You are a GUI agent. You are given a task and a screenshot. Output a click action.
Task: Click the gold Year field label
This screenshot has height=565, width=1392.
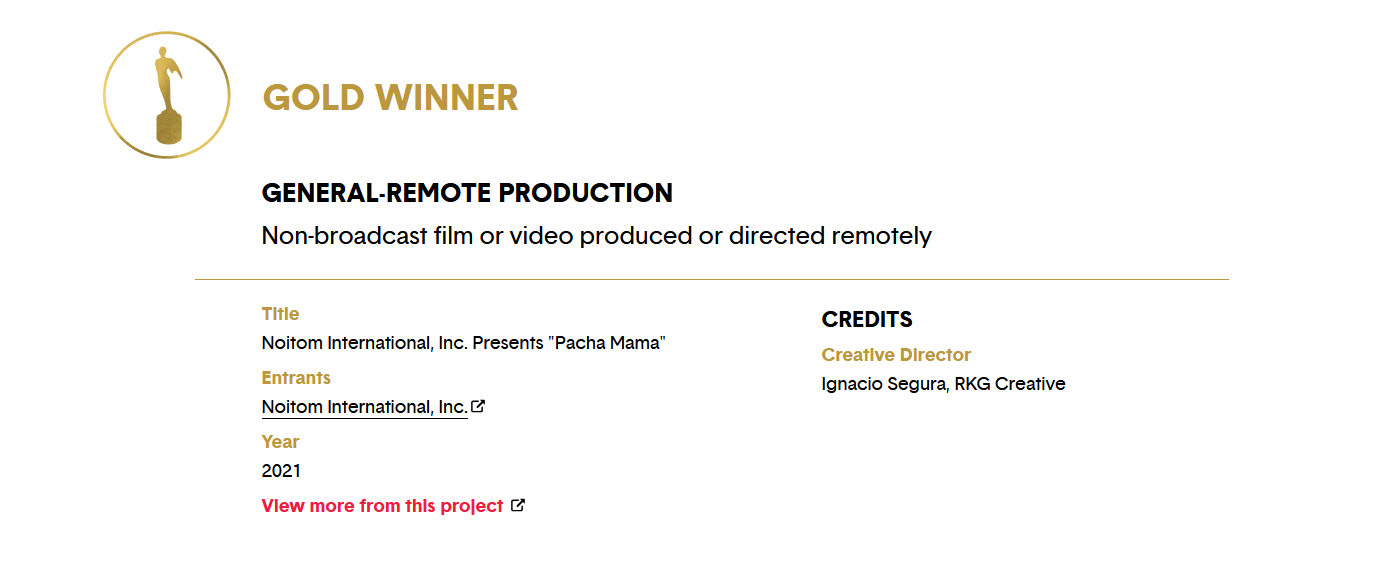pyautogui.click(x=281, y=442)
